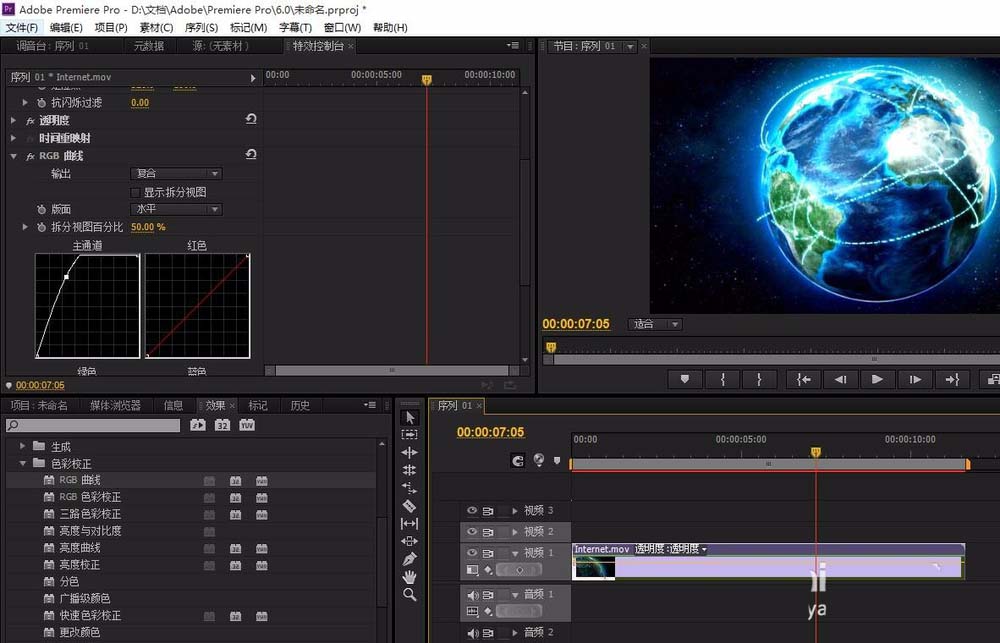
Task: Click the 红色 channel curve graph
Action: click(198, 306)
